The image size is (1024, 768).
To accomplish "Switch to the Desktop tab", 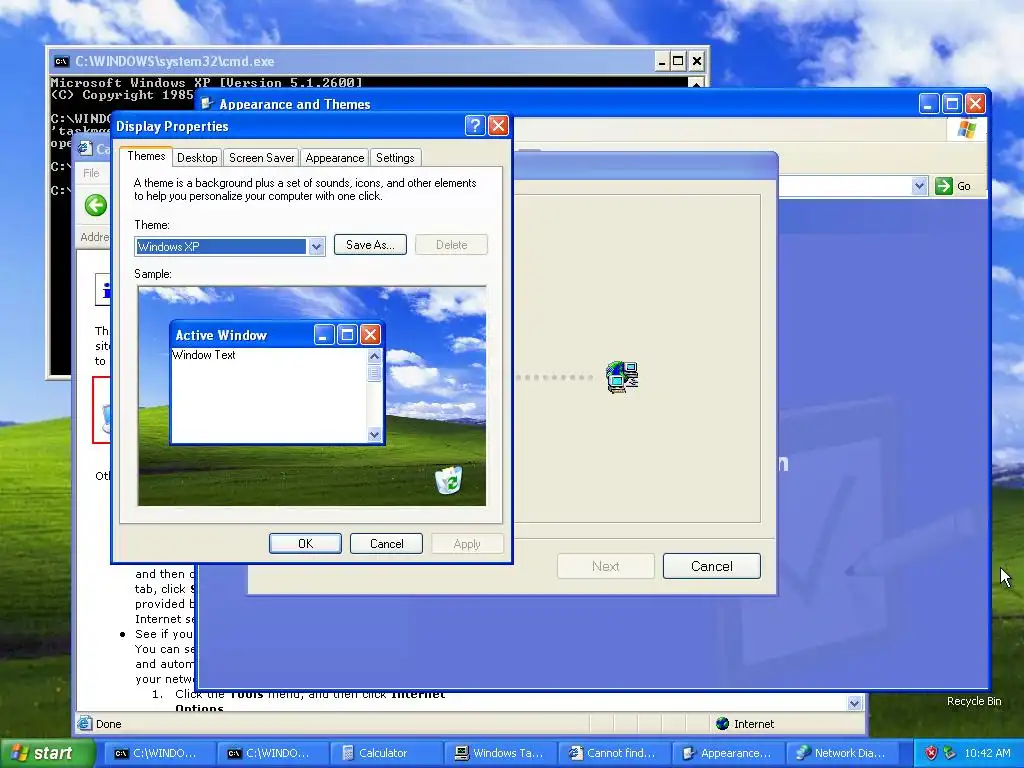I will pos(197,158).
